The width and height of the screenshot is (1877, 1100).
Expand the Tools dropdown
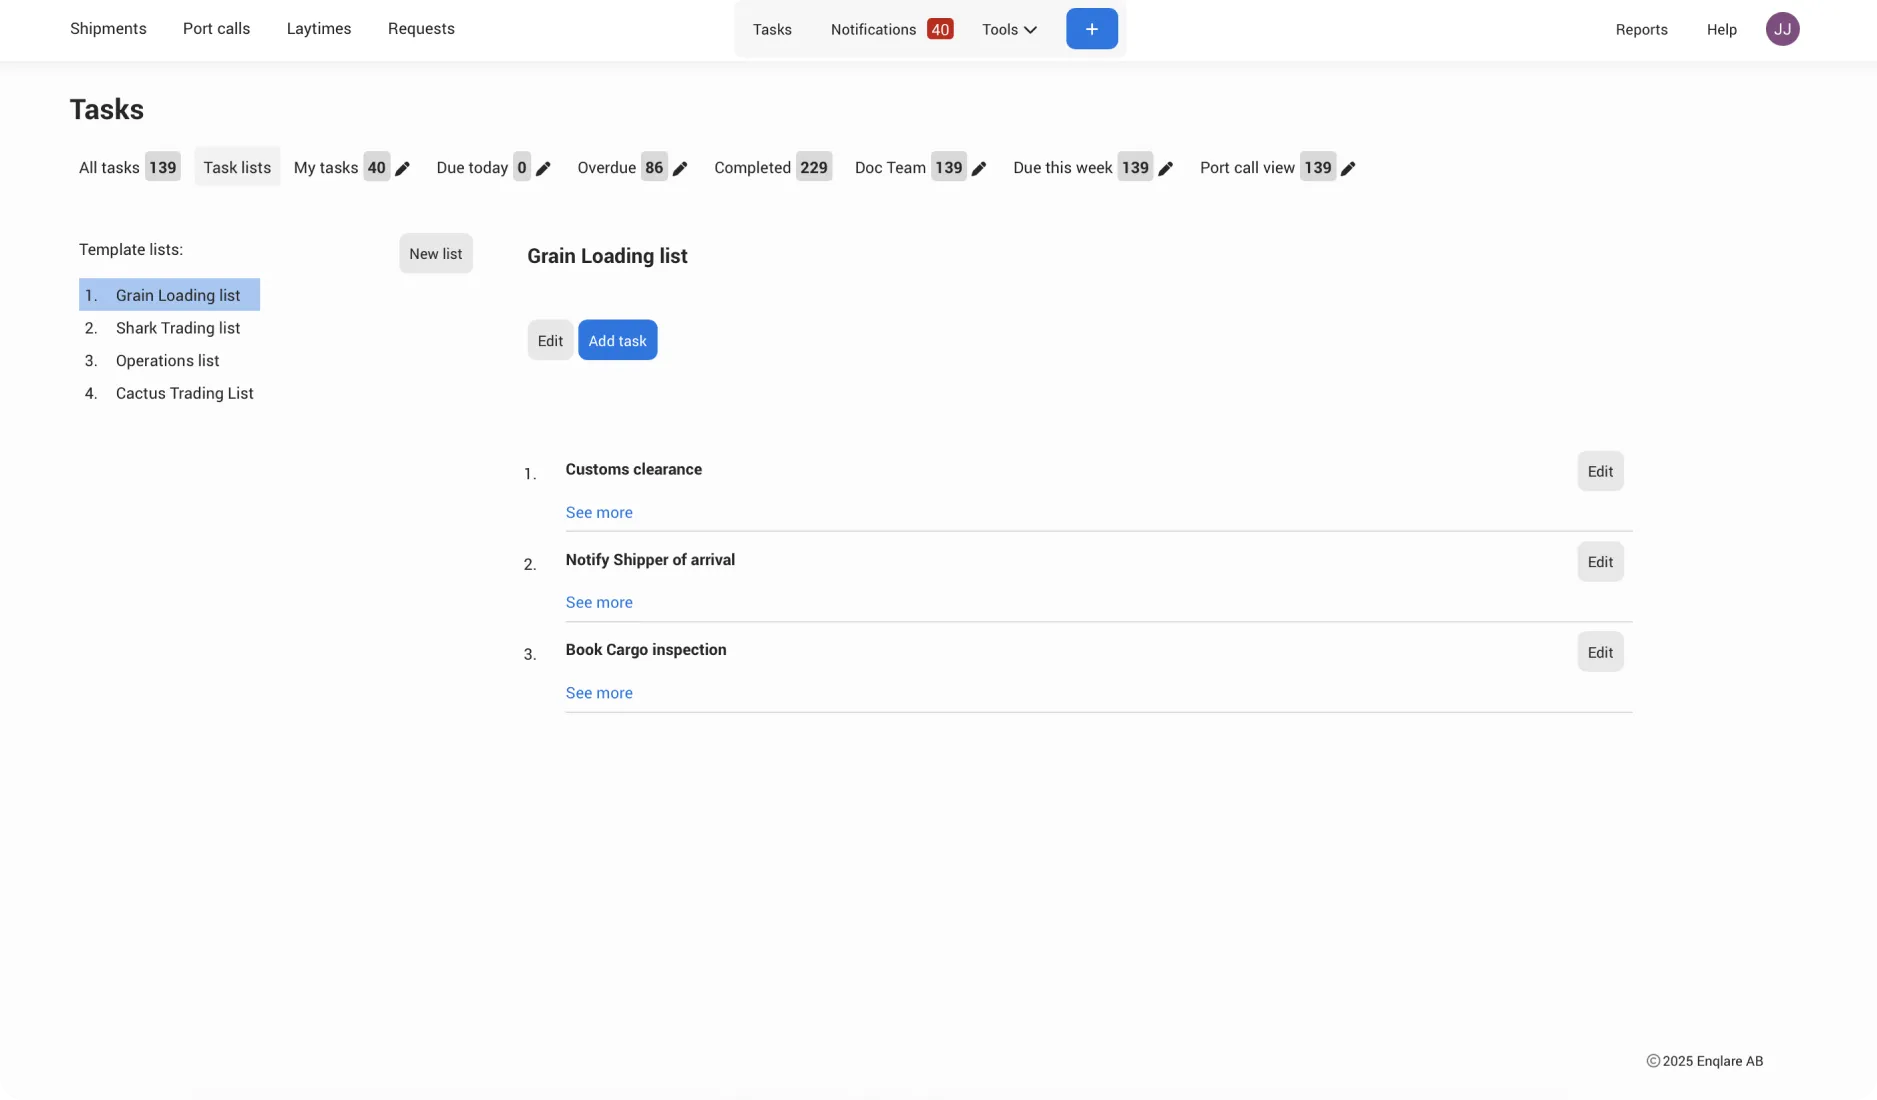(1009, 29)
